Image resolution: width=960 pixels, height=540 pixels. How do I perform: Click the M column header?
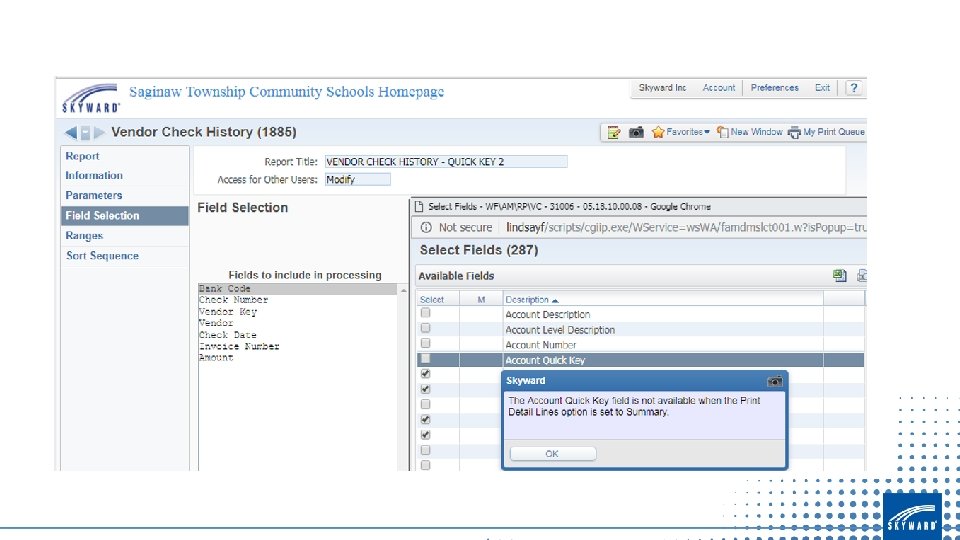(x=481, y=299)
